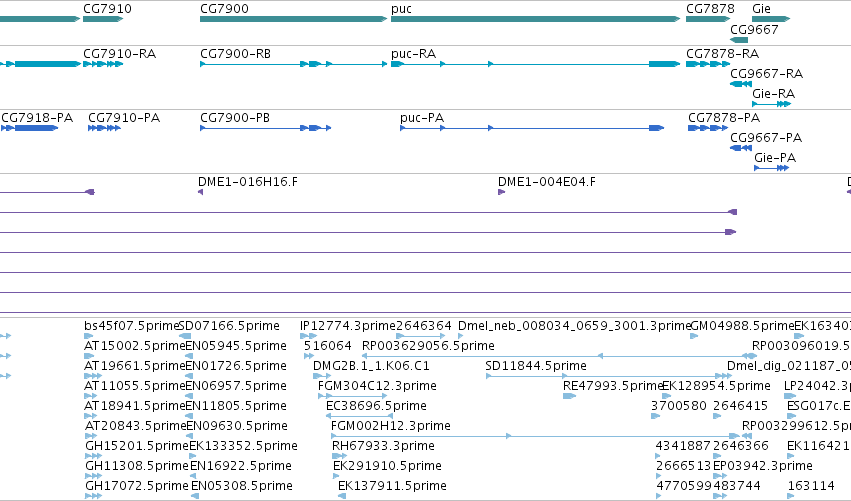Click EST AT15002.5prime
Screen dimensions: 851x501
click(135, 346)
